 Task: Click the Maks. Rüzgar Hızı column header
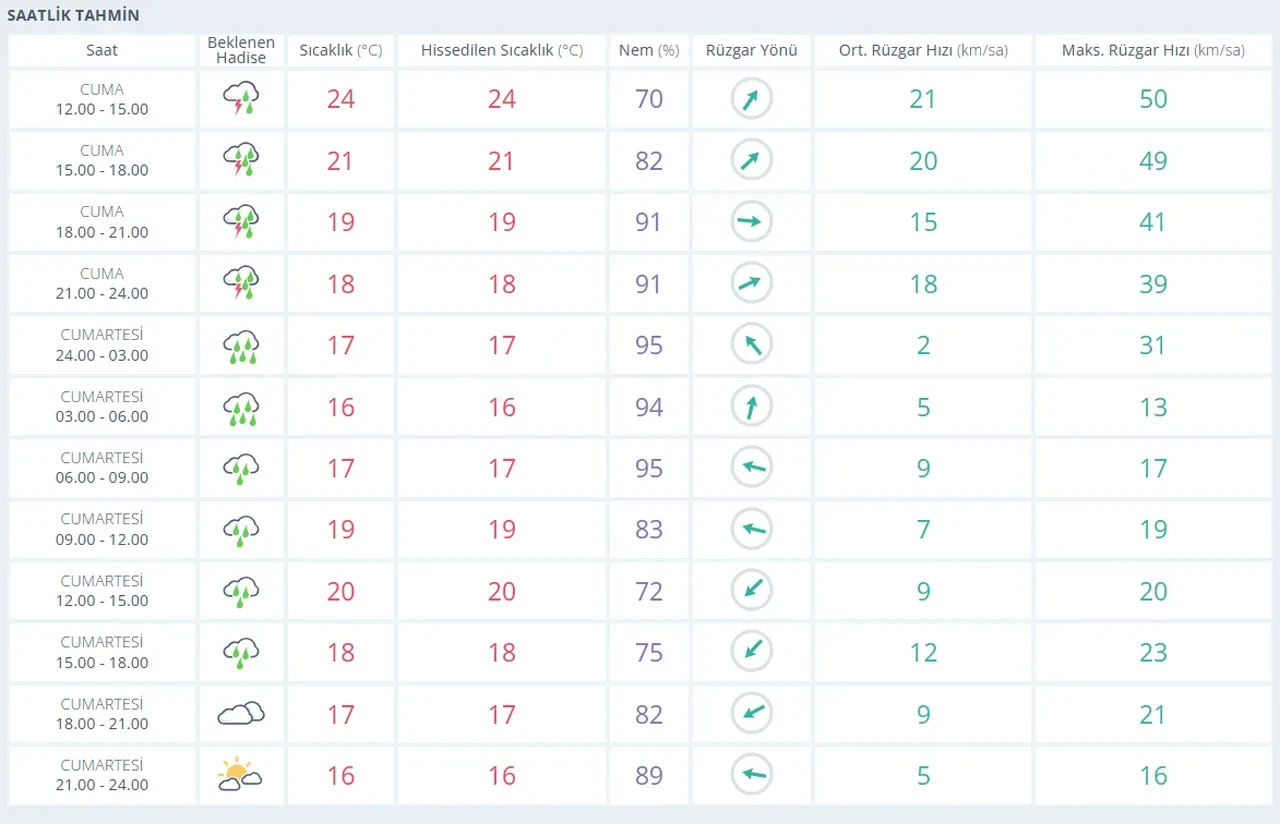click(x=1153, y=50)
